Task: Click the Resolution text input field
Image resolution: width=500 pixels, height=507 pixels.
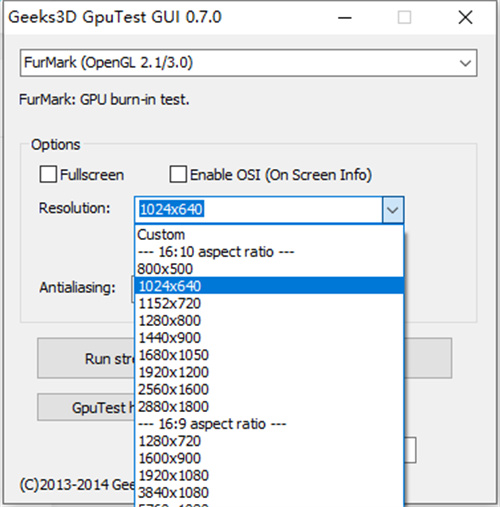Action: click(259, 210)
